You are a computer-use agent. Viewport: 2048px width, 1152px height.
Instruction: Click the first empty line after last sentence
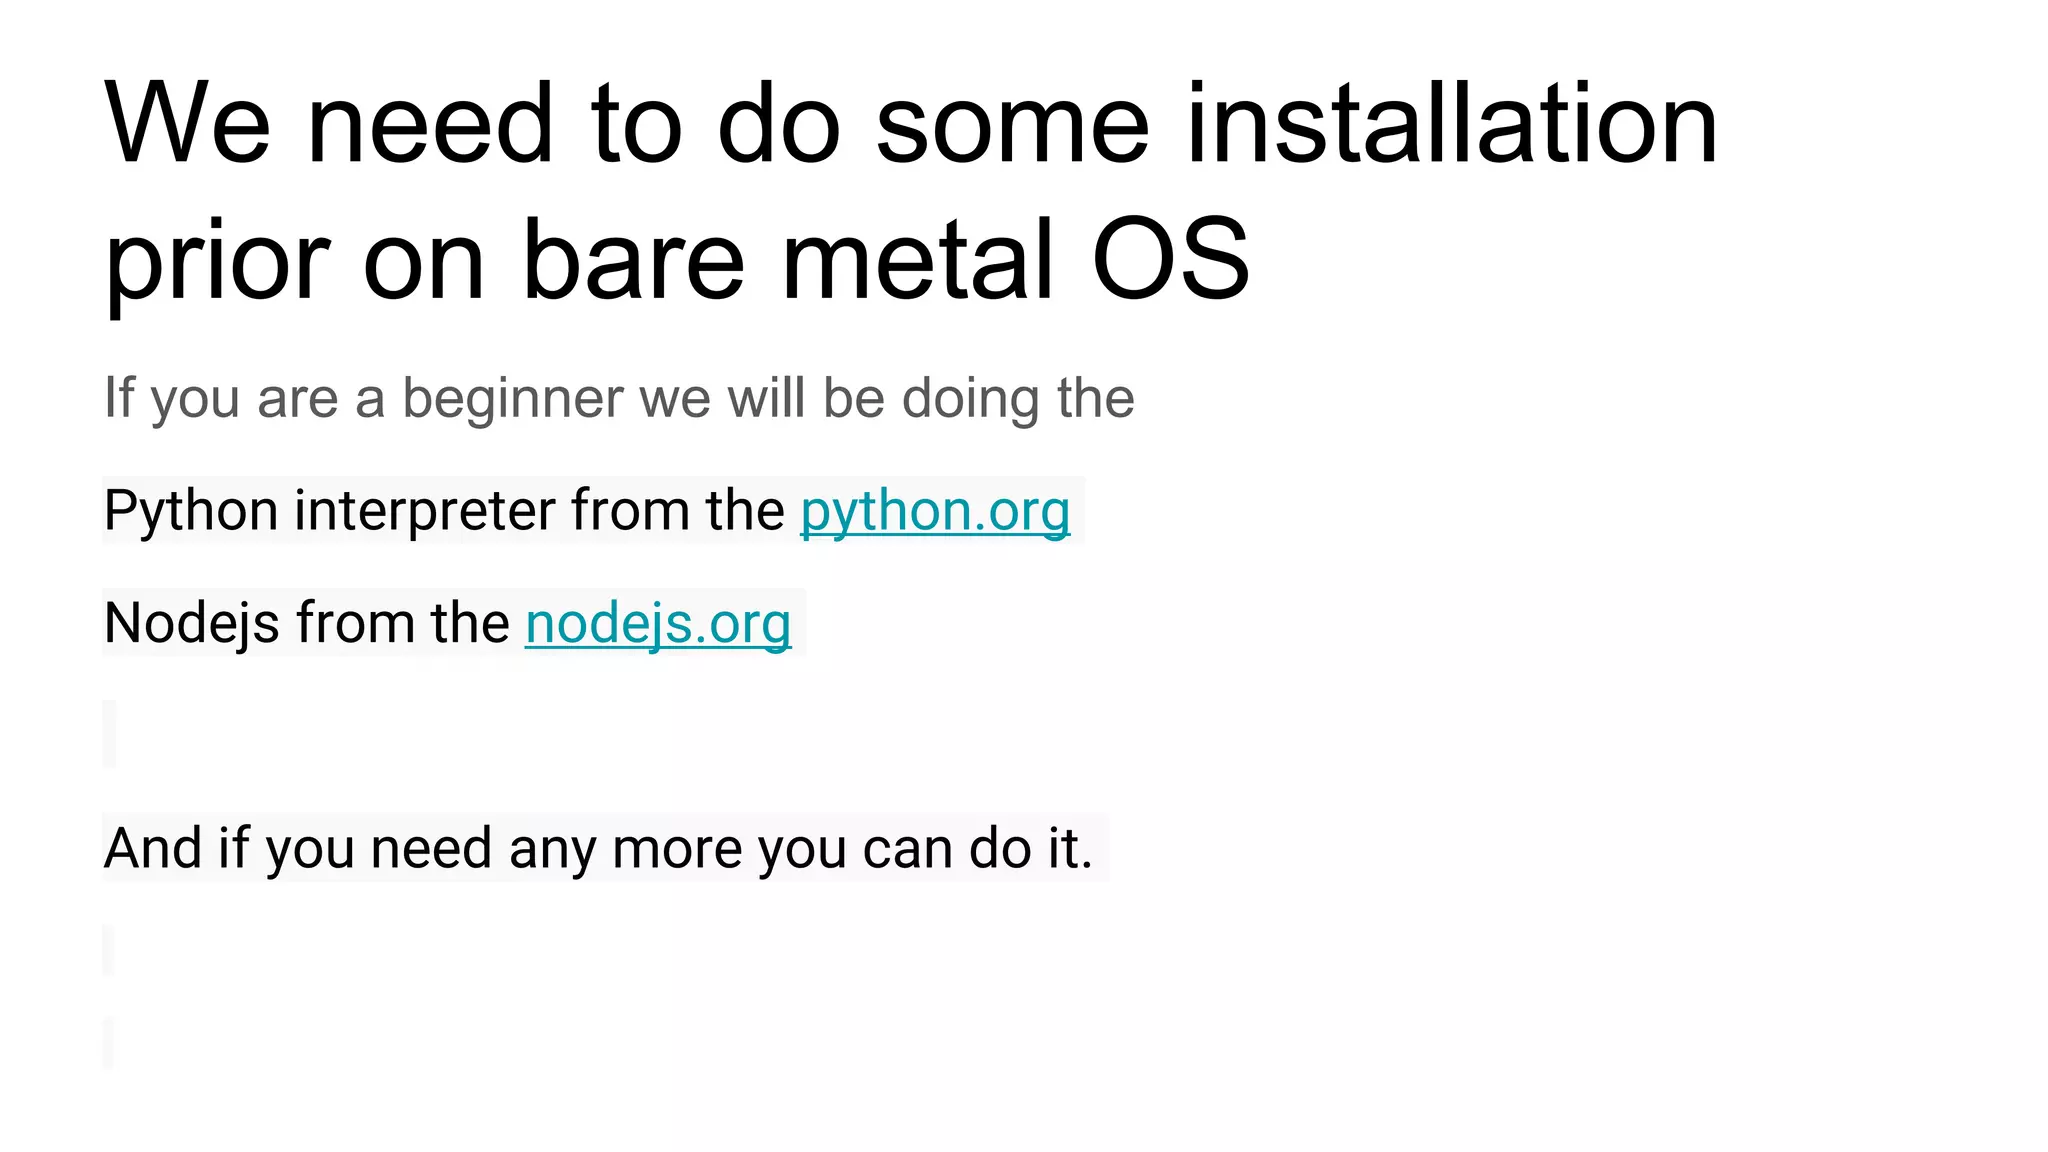pyautogui.click(x=109, y=950)
